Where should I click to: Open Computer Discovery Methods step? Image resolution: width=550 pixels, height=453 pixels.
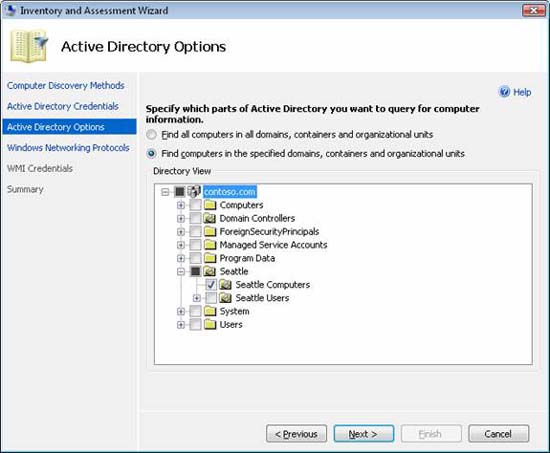[x=66, y=85]
